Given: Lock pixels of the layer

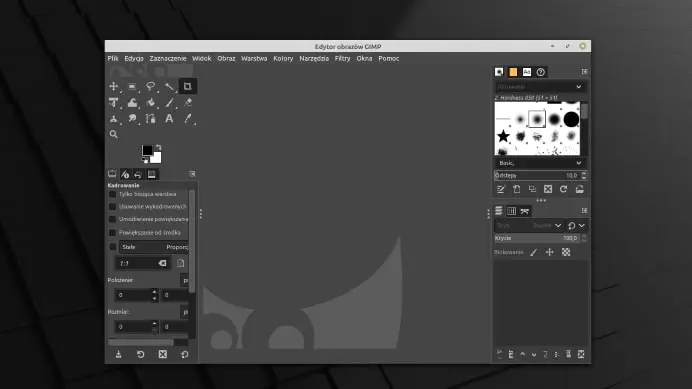Looking at the screenshot, I should click(x=534, y=252).
